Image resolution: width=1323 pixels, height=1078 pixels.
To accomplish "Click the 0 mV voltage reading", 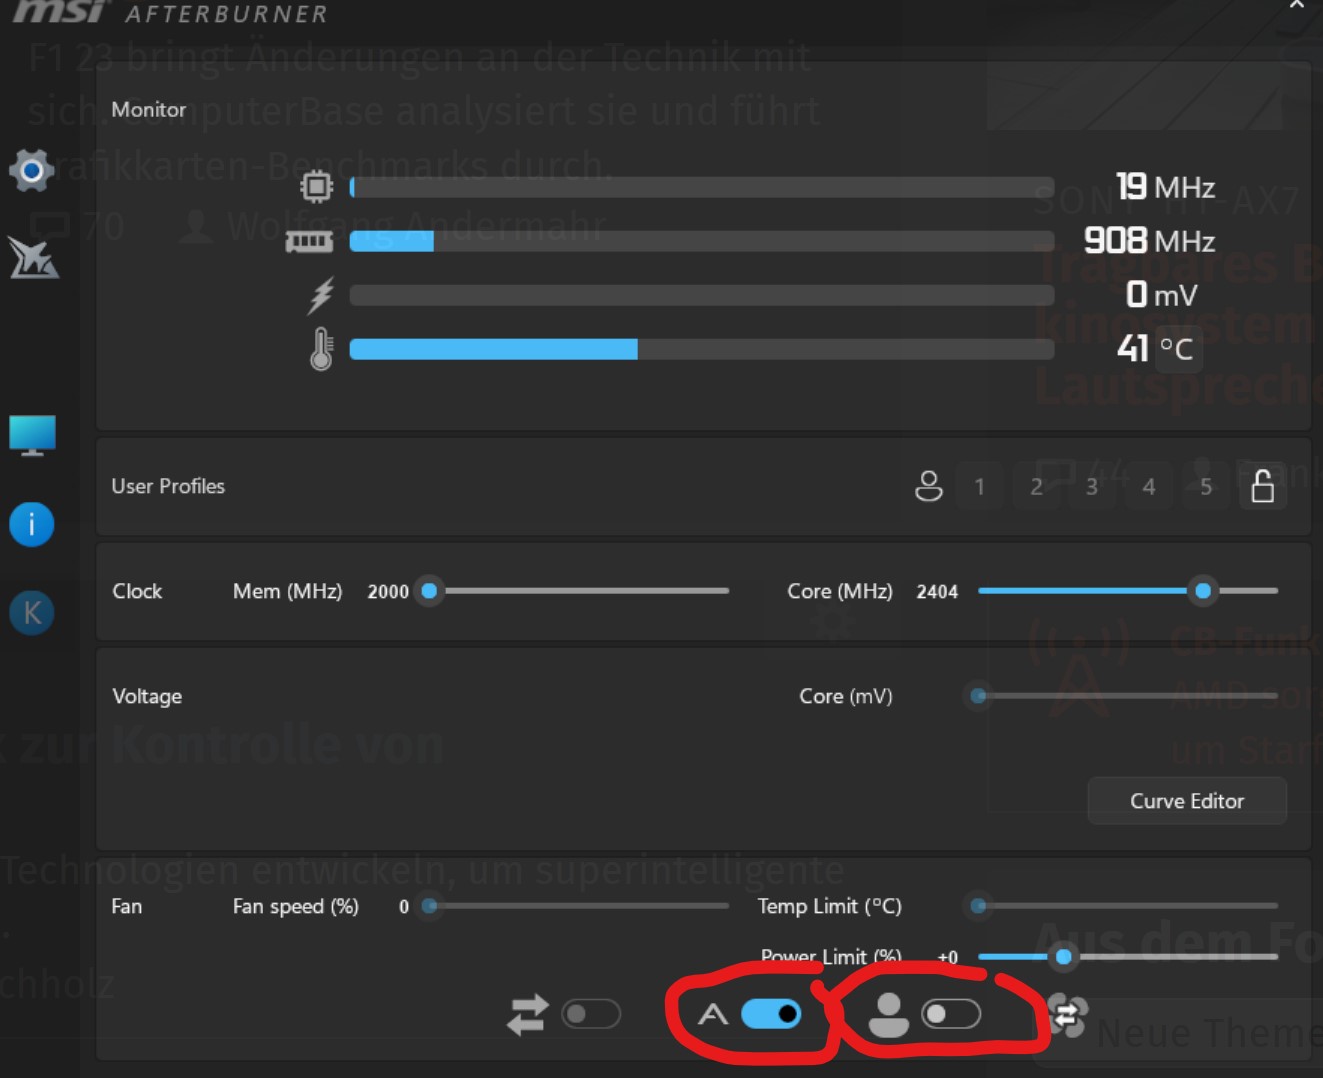I will (1161, 295).
